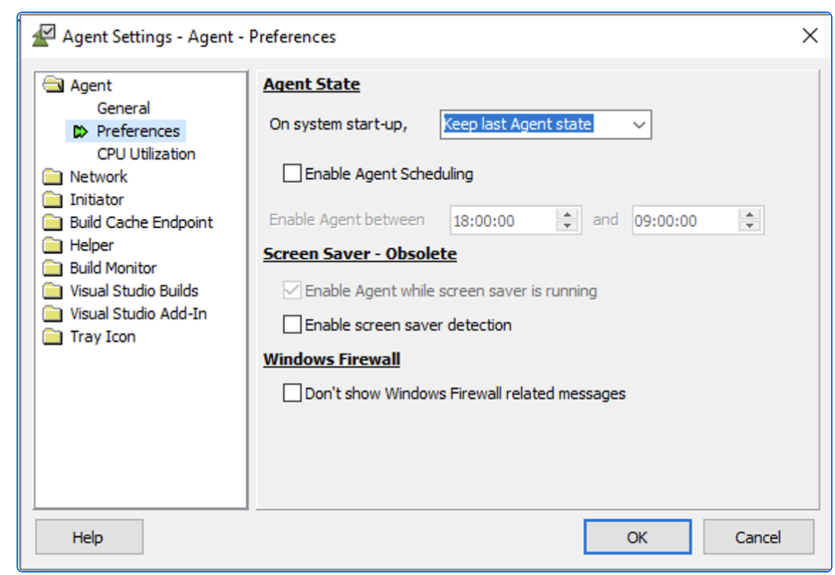Click the Build Cache Endpoint folder icon
Viewport: 835px width, 575px height.
pos(53,223)
